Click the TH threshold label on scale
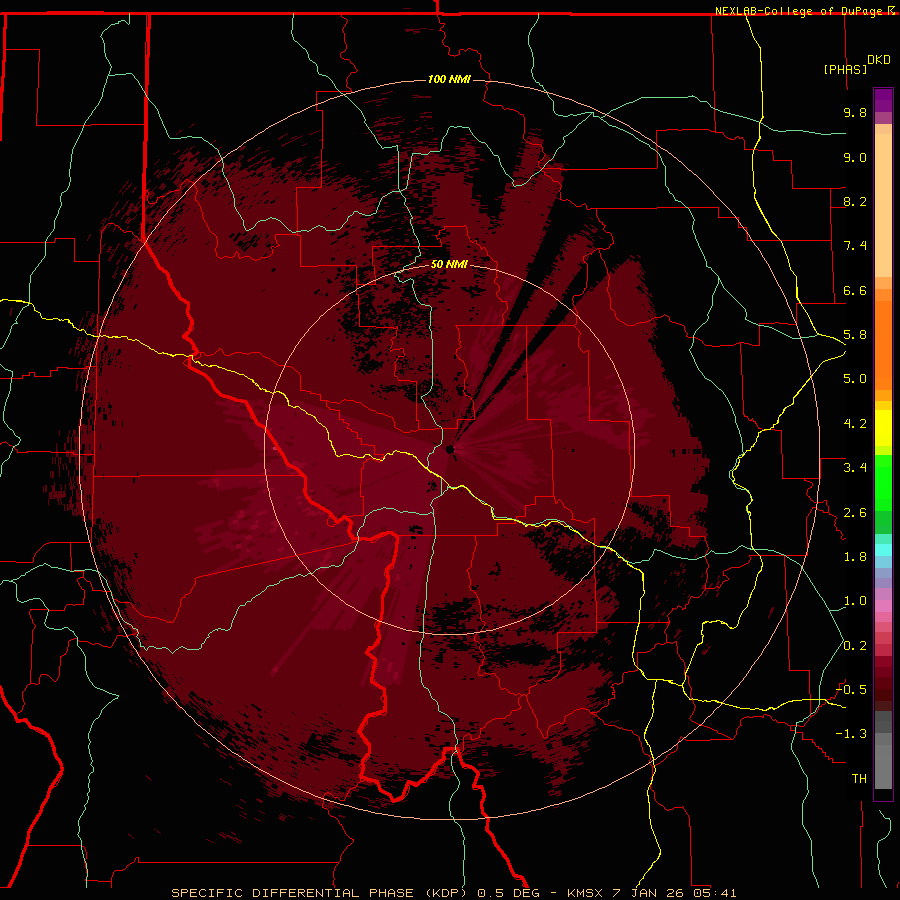900x900 pixels. pos(859,779)
